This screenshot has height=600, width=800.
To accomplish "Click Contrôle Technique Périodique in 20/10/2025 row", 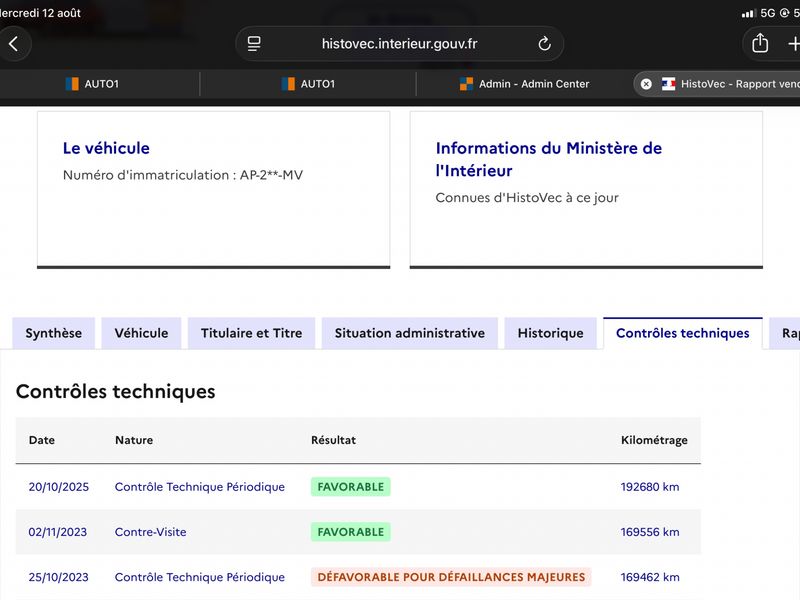I will [199, 487].
